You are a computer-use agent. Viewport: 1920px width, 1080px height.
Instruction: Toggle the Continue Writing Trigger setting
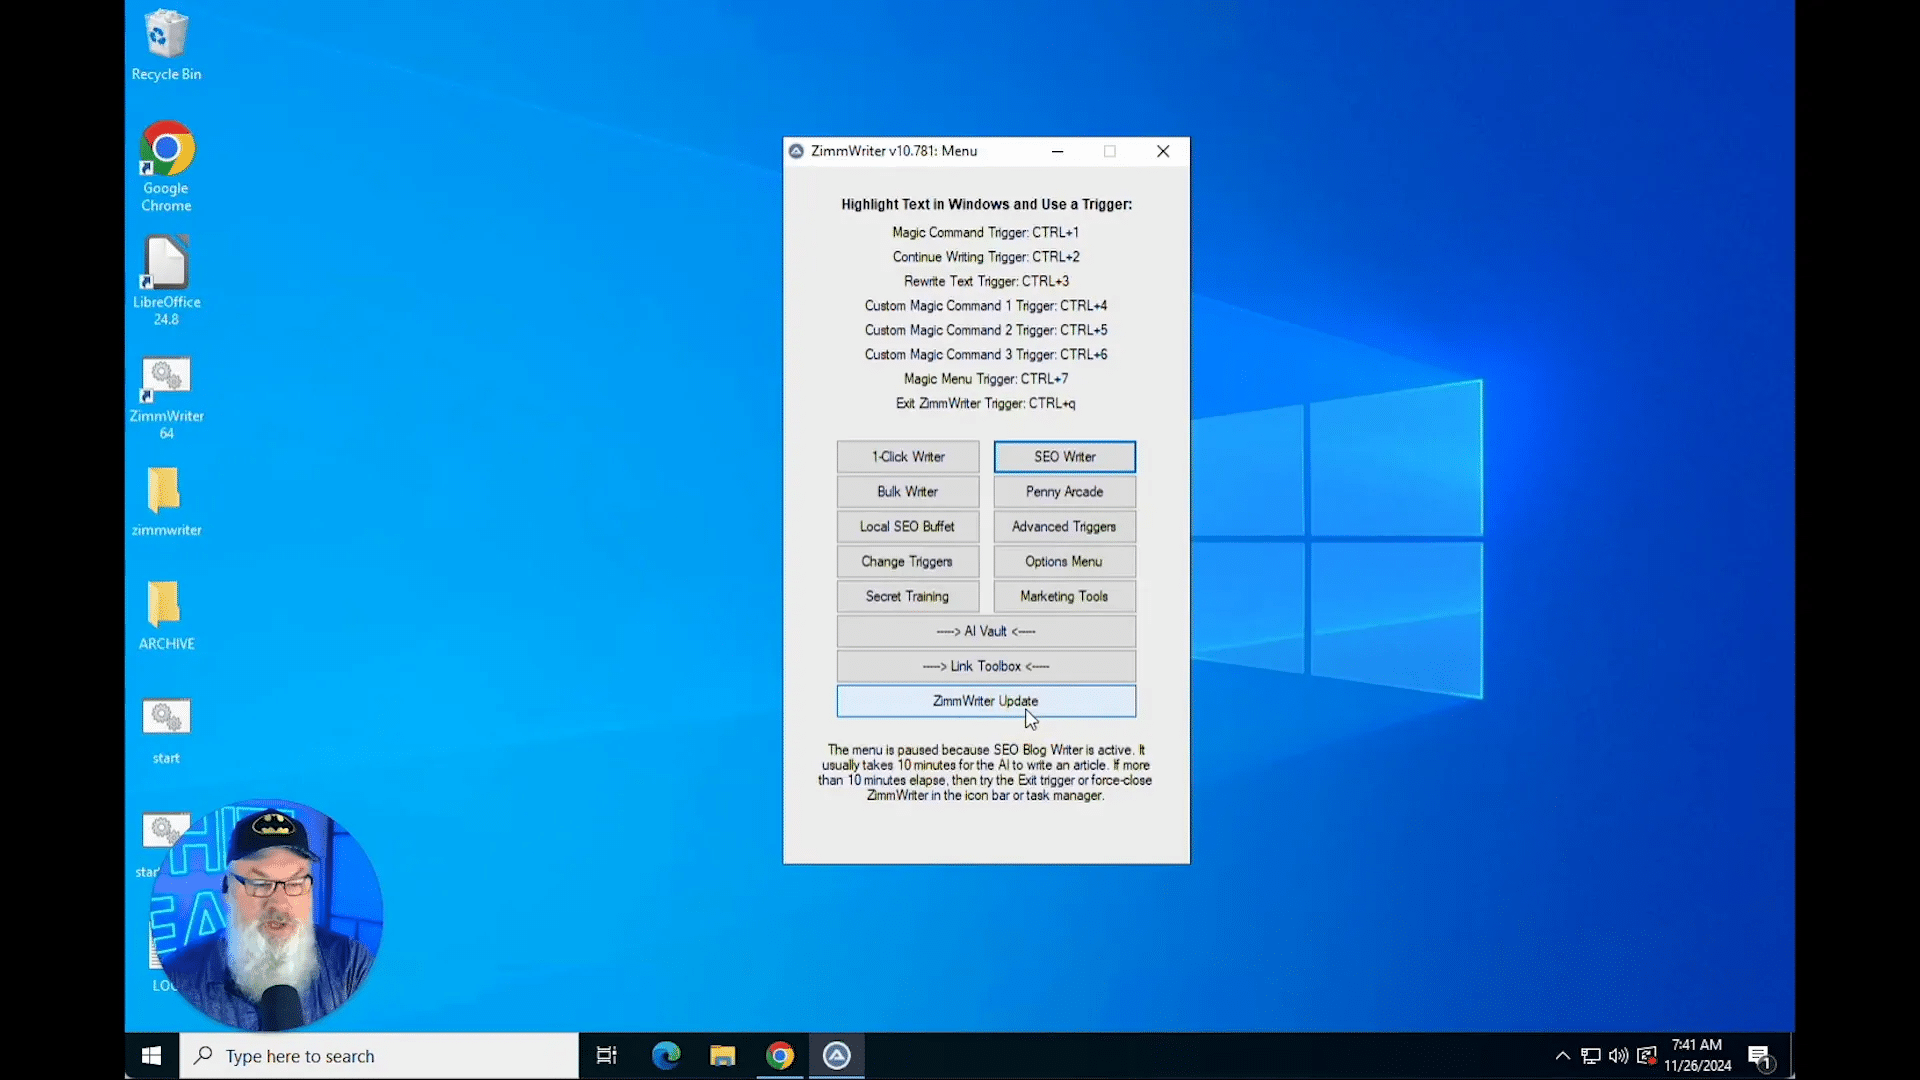985,256
